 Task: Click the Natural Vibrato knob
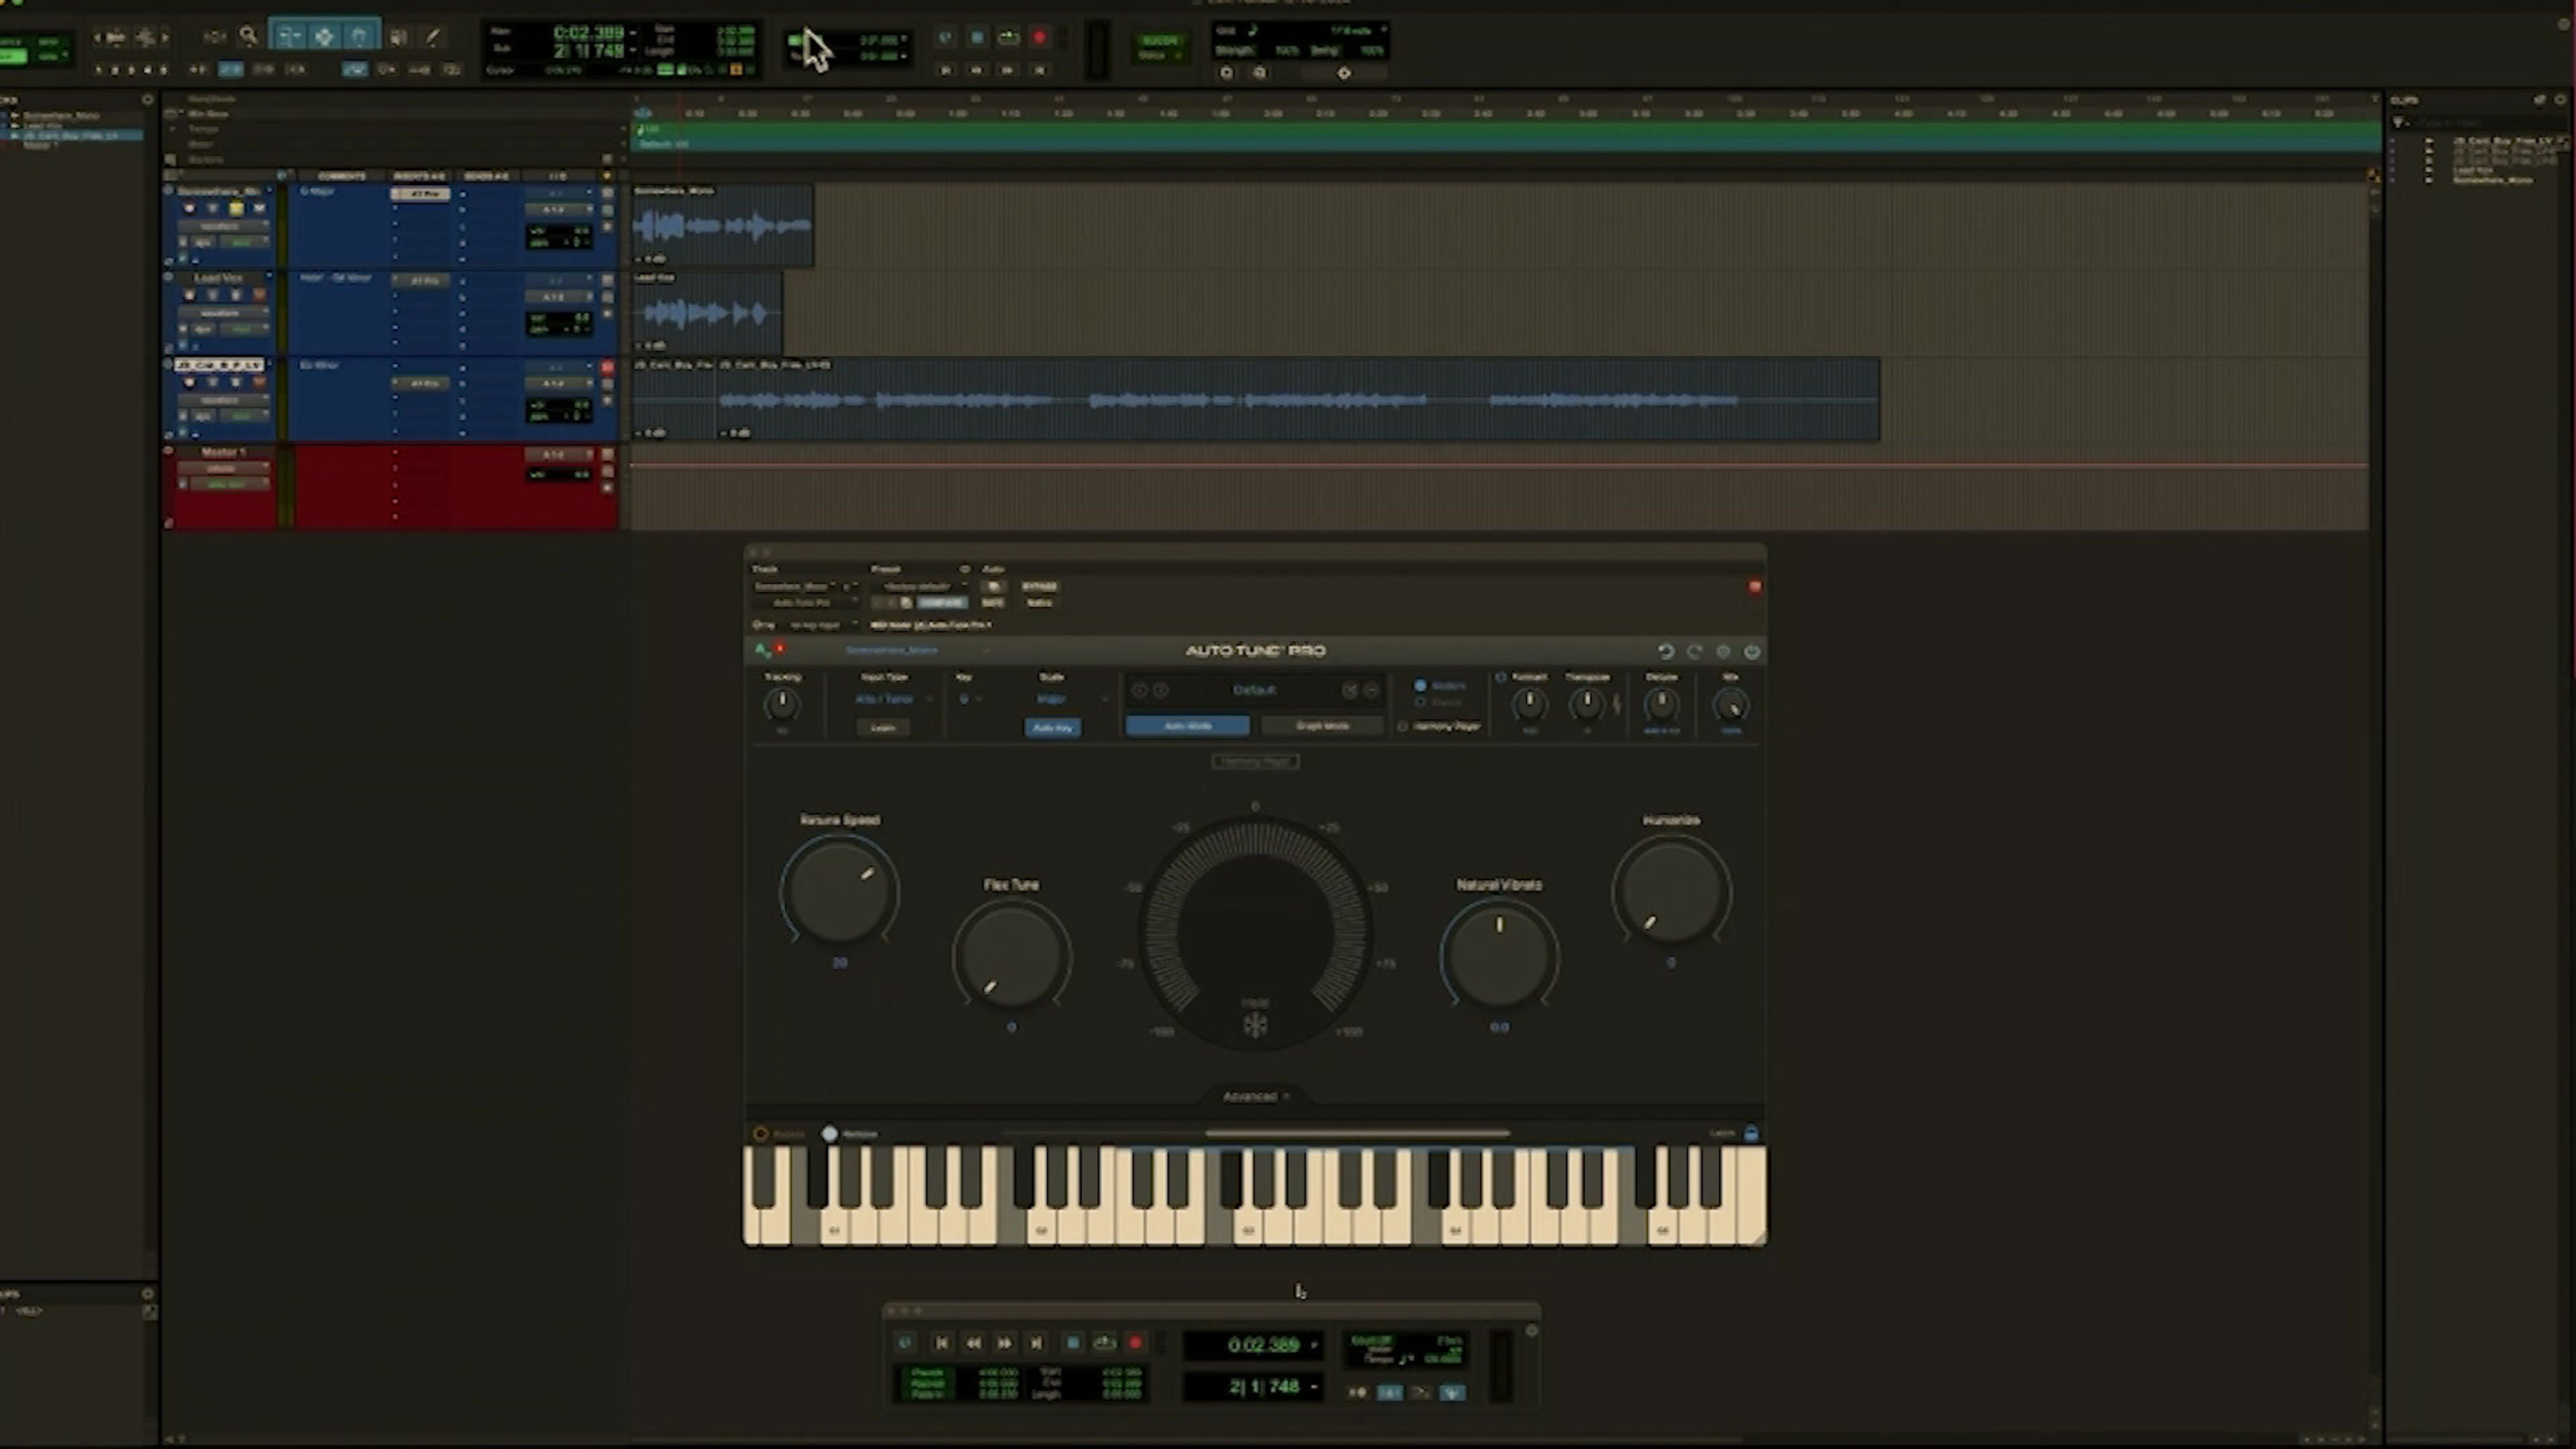(1499, 956)
